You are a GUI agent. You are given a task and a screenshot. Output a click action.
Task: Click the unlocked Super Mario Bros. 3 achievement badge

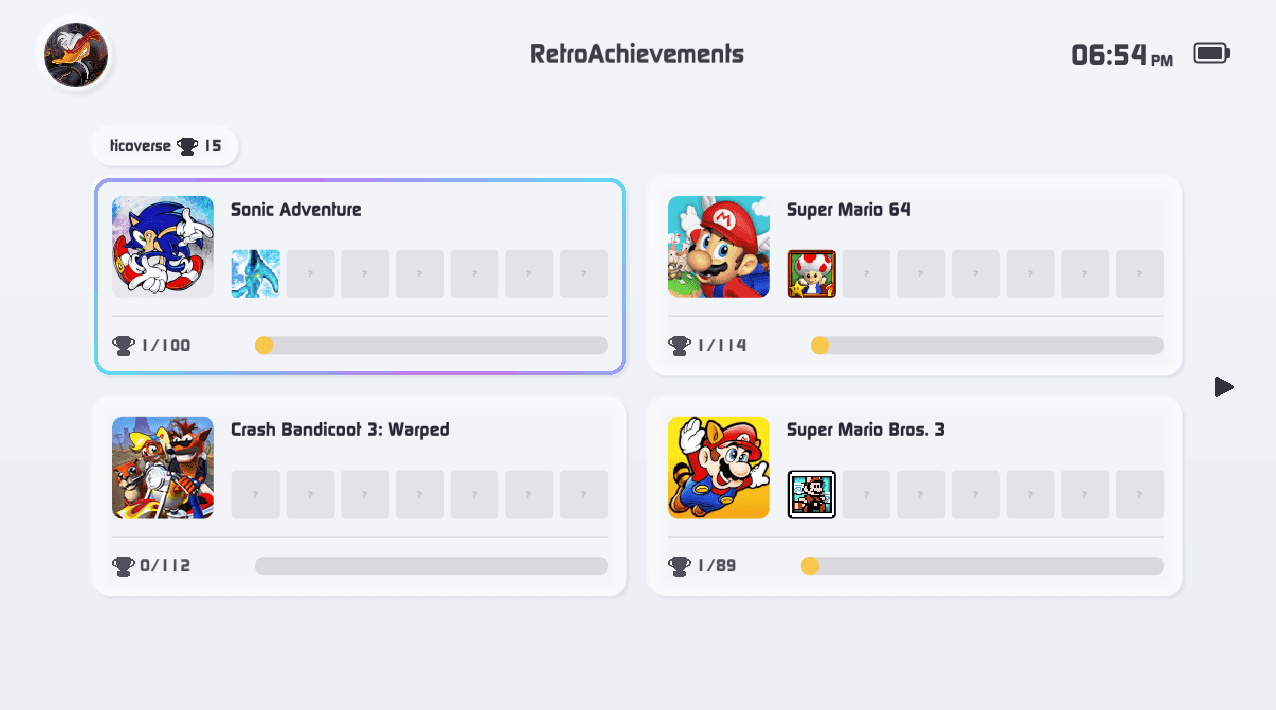812,494
